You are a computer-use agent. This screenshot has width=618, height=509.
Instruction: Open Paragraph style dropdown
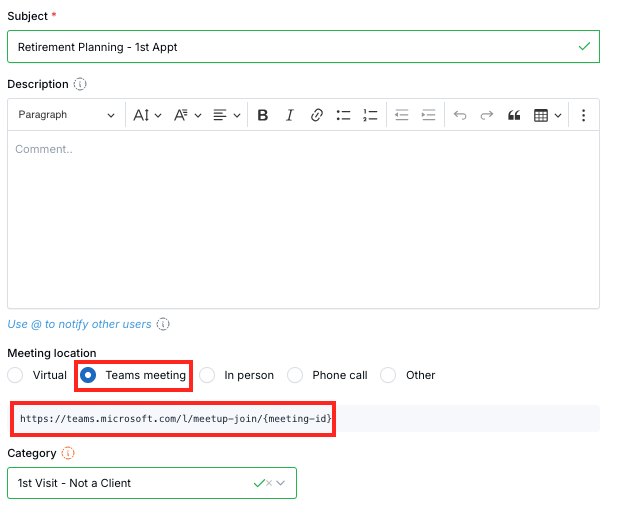pyautogui.click(x=66, y=115)
